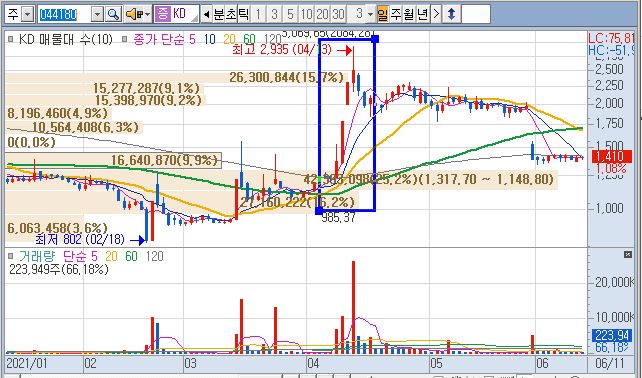Click the blue 223.94 volume axis tag
642x378 pixels.
[611, 336]
